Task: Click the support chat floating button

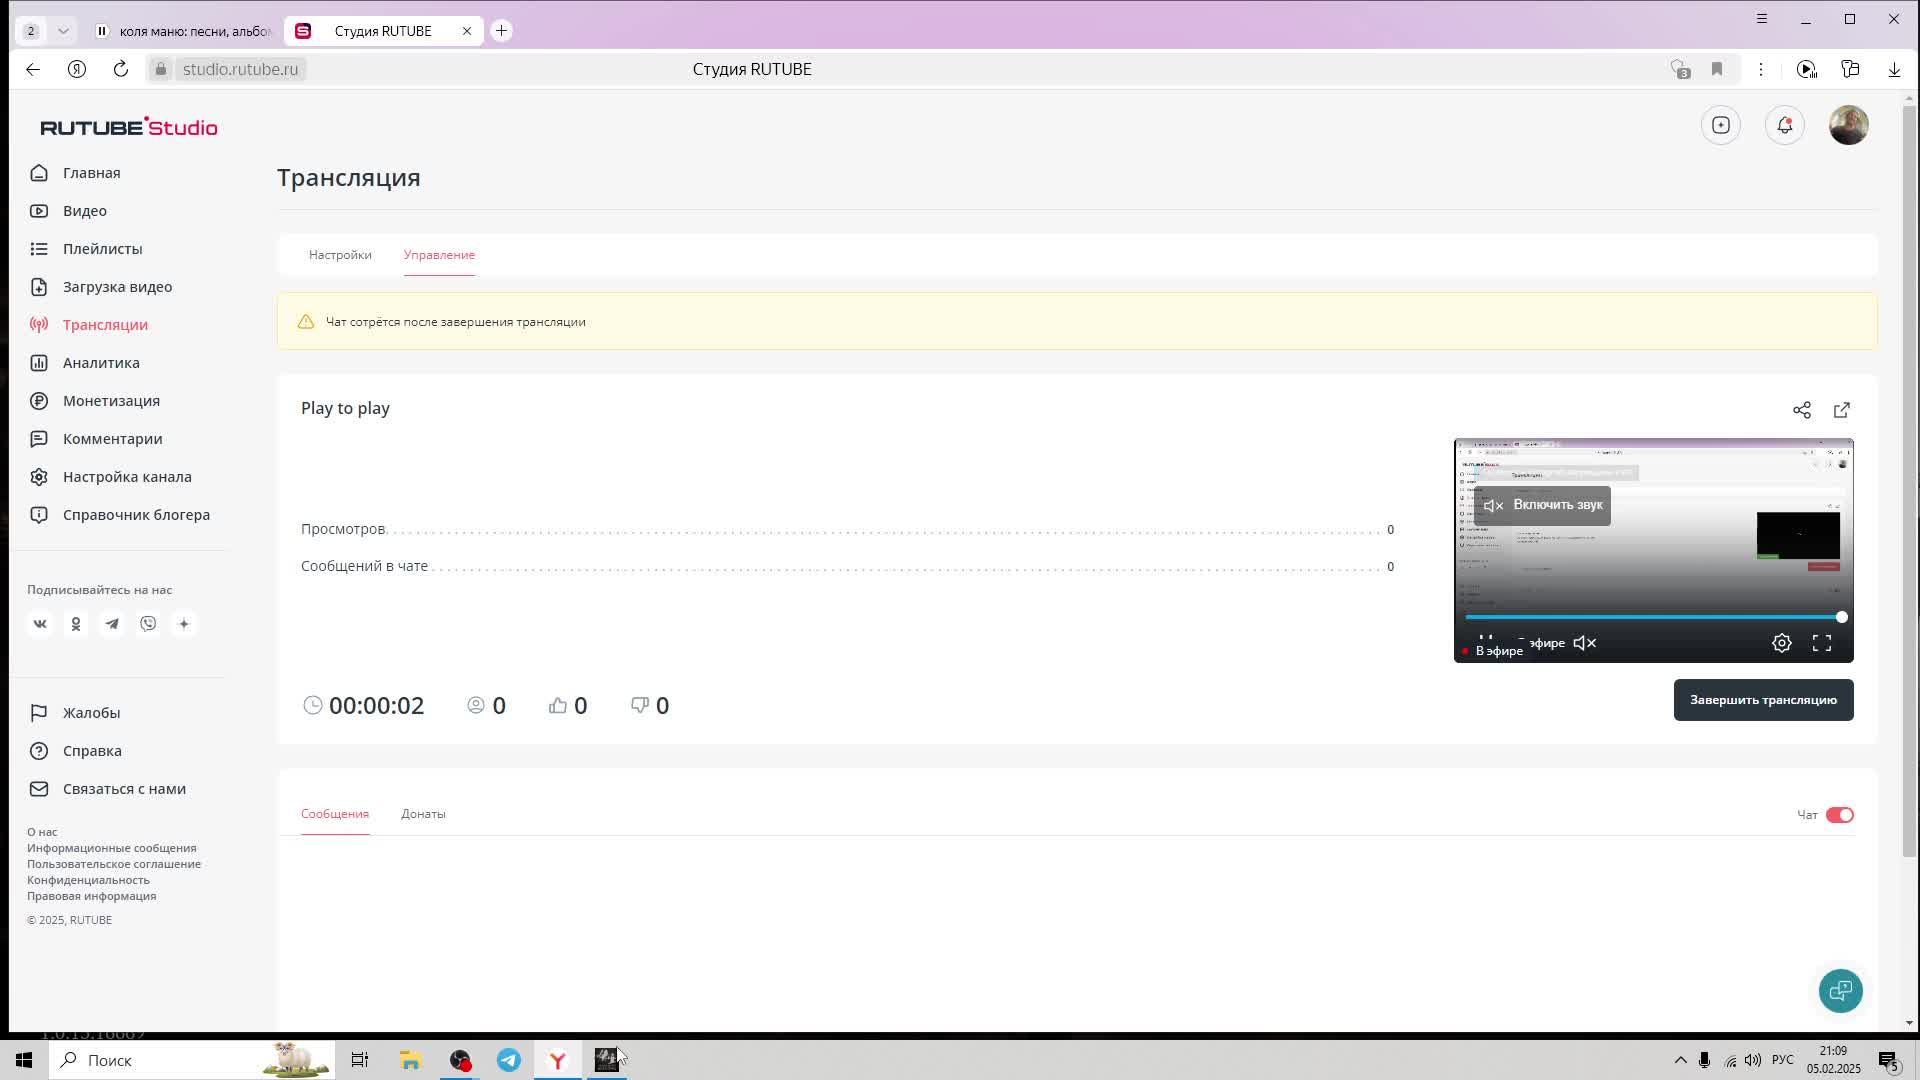Action: (x=1840, y=991)
